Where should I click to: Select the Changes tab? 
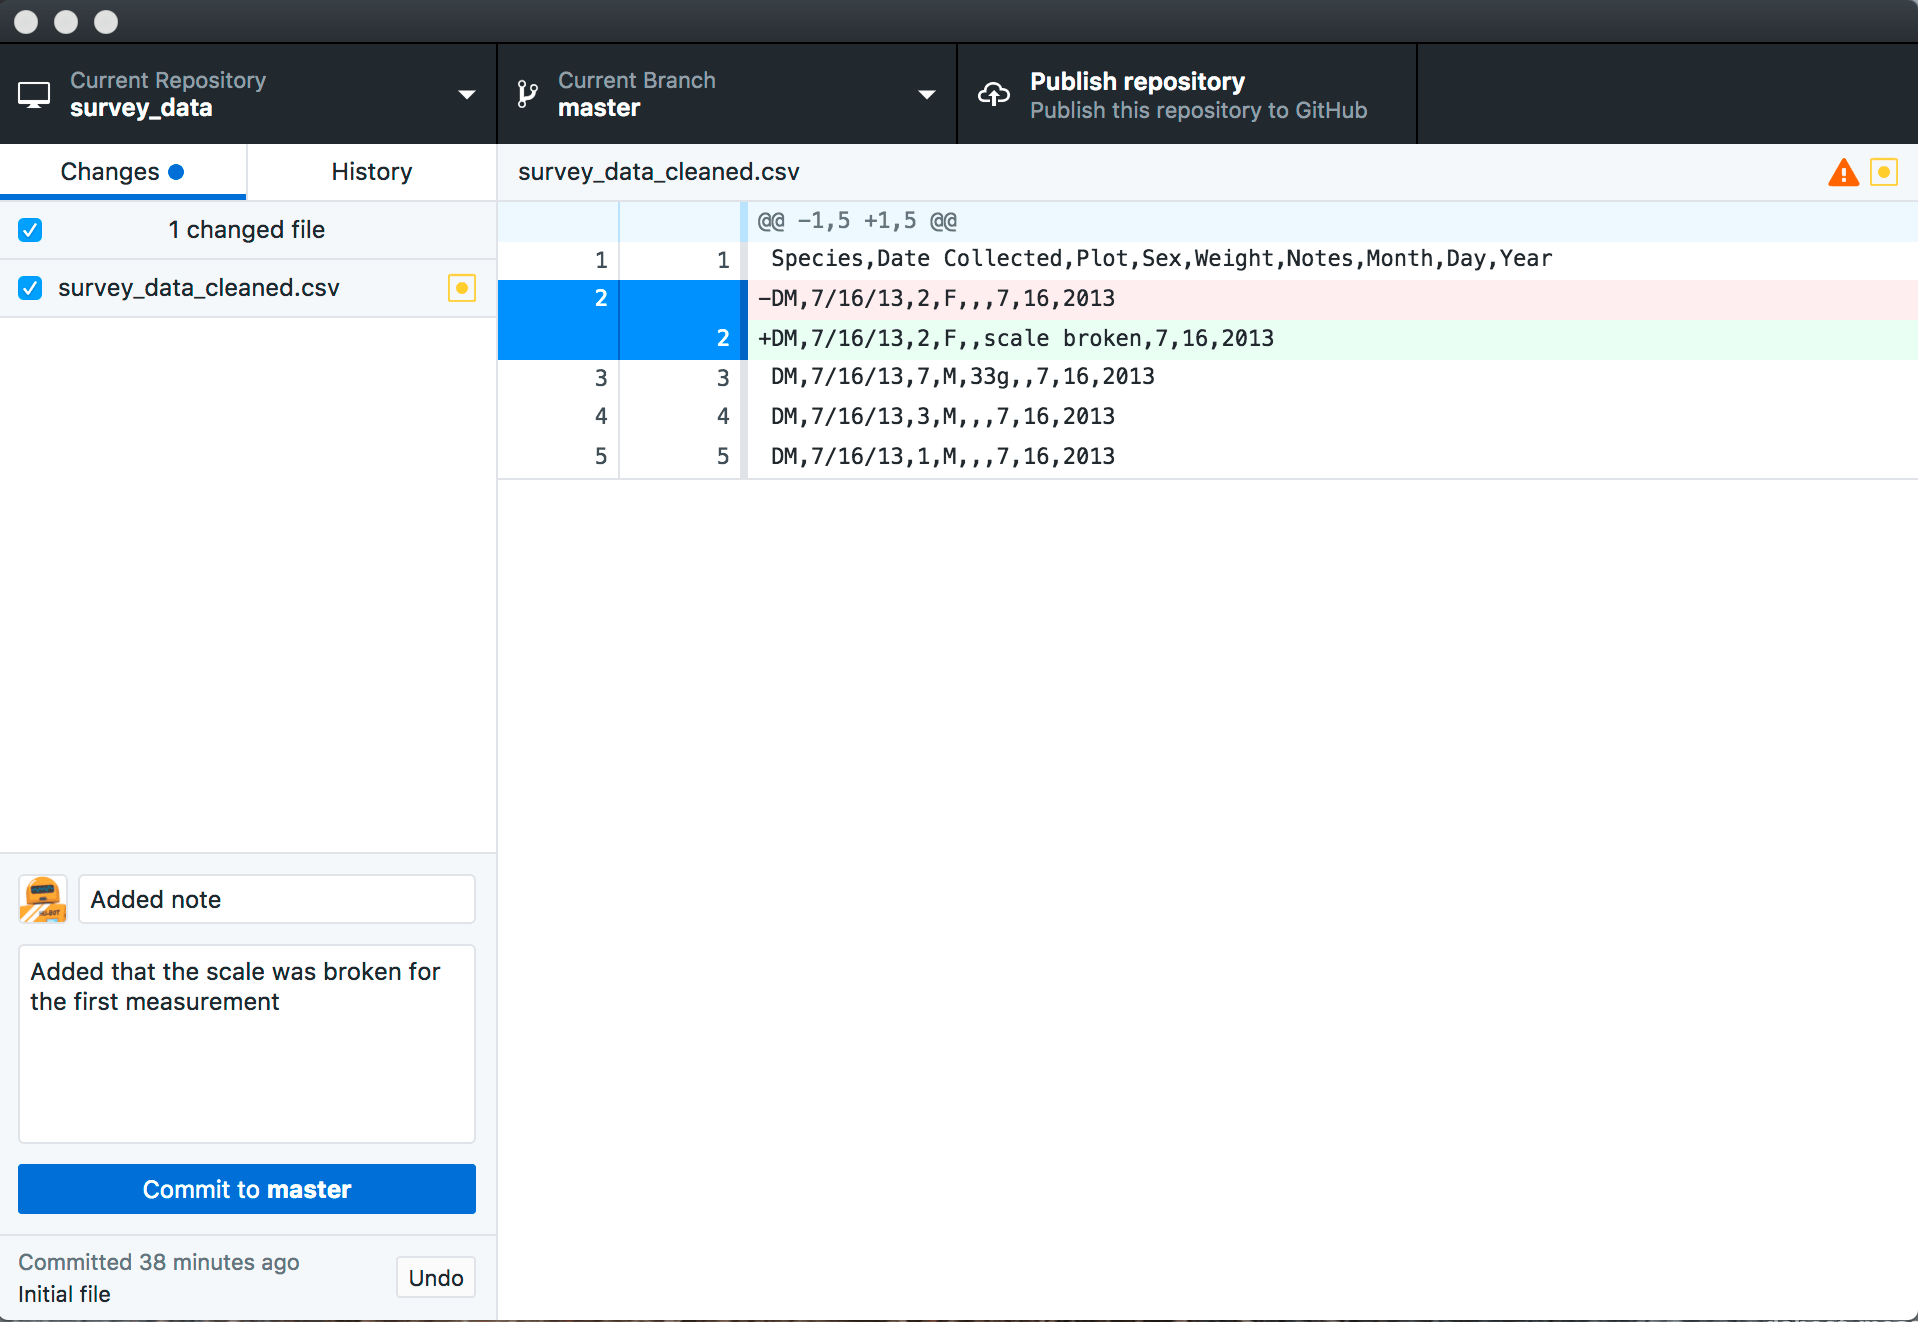click(110, 171)
